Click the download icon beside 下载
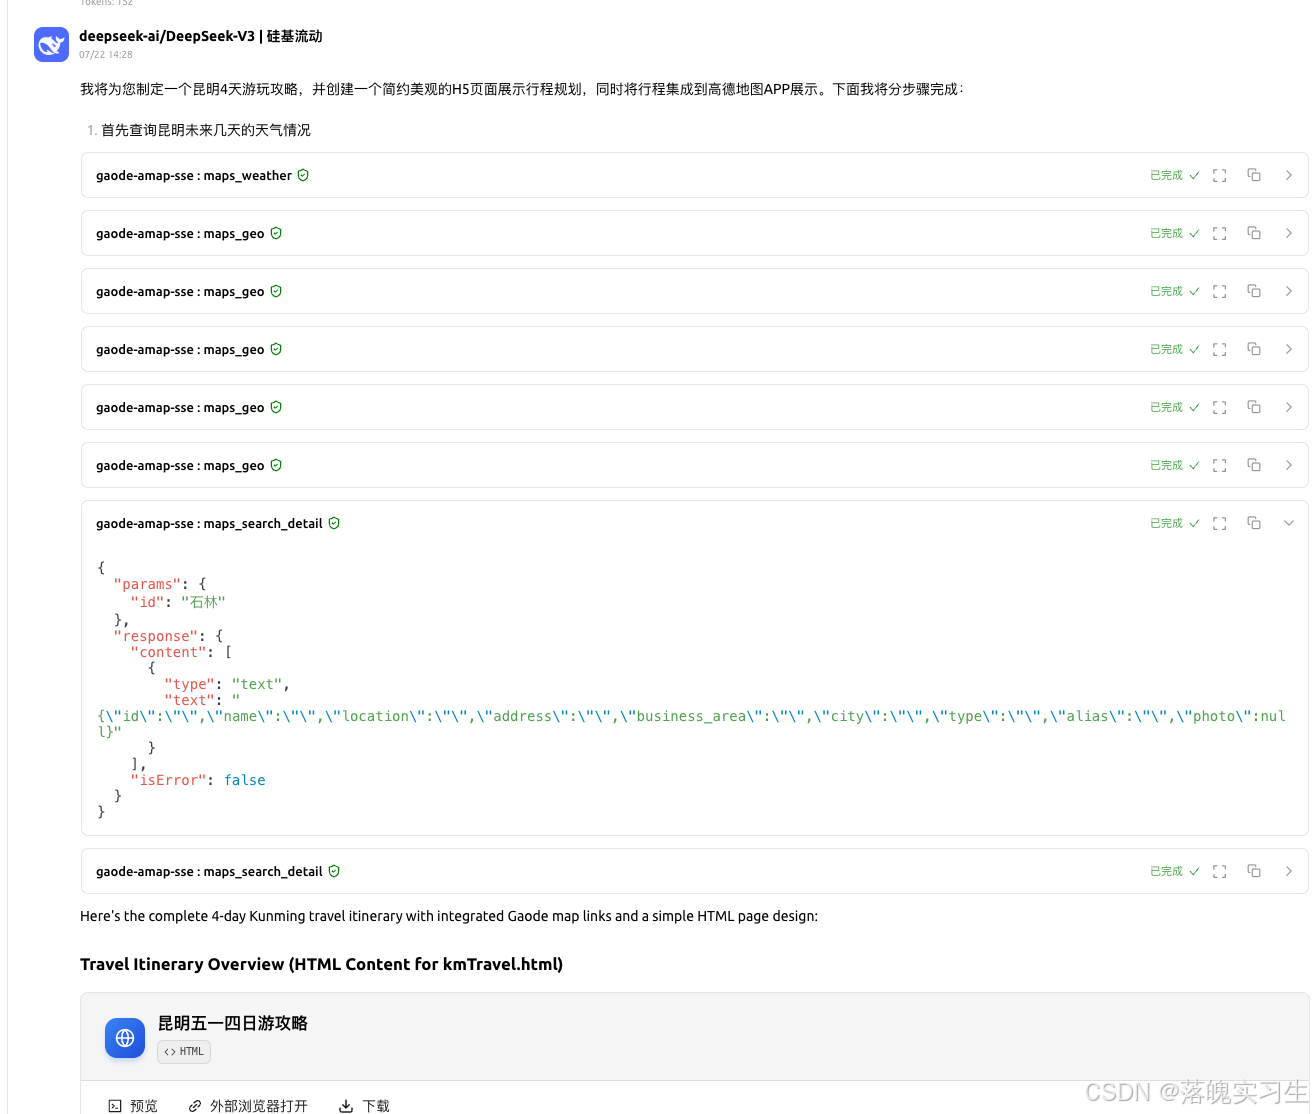Screen dimensions: 1313x1114 (x=347, y=1106)
